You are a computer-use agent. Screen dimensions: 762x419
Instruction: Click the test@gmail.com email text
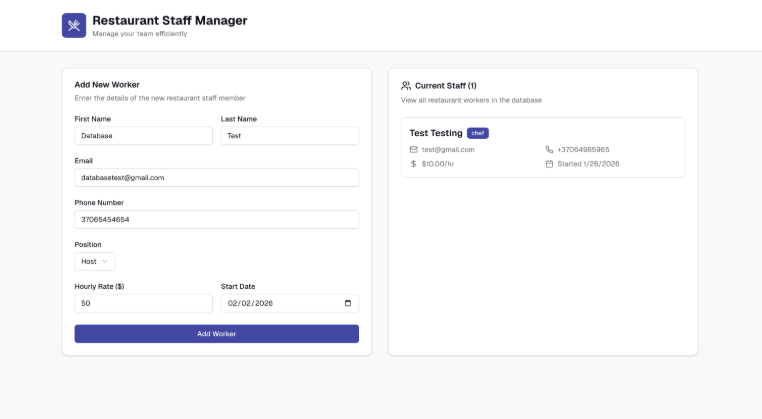point(448,149)
